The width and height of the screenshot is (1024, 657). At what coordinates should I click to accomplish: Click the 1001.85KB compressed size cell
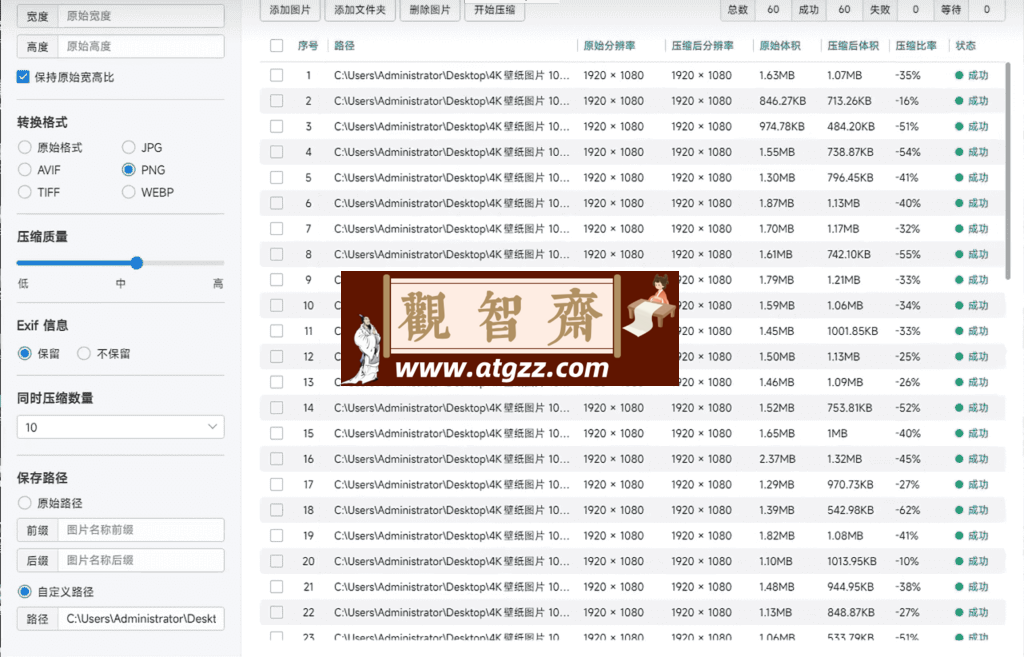tap(852, 331)
